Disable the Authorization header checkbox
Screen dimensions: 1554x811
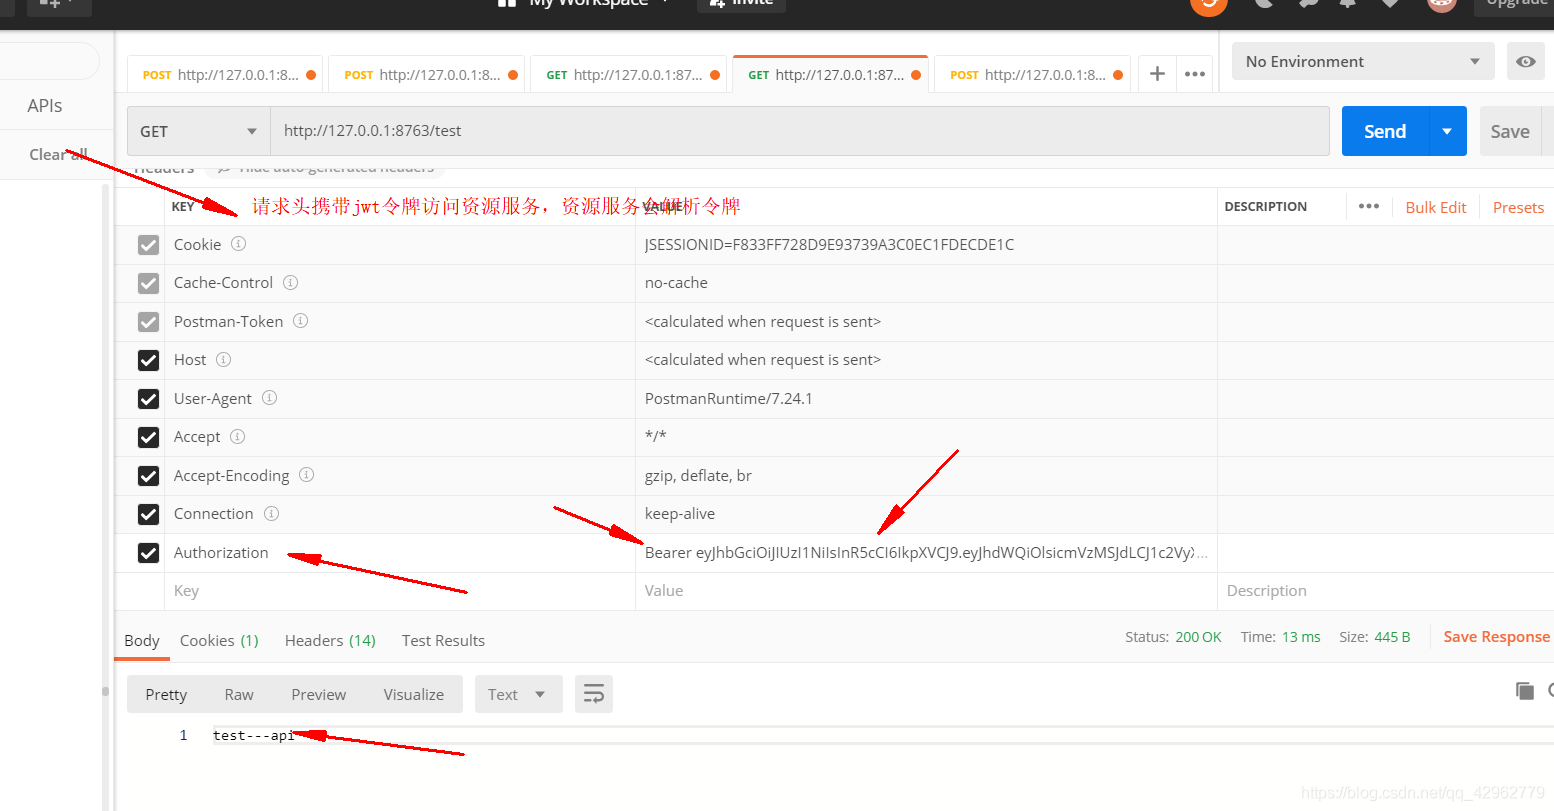(148, 553)
